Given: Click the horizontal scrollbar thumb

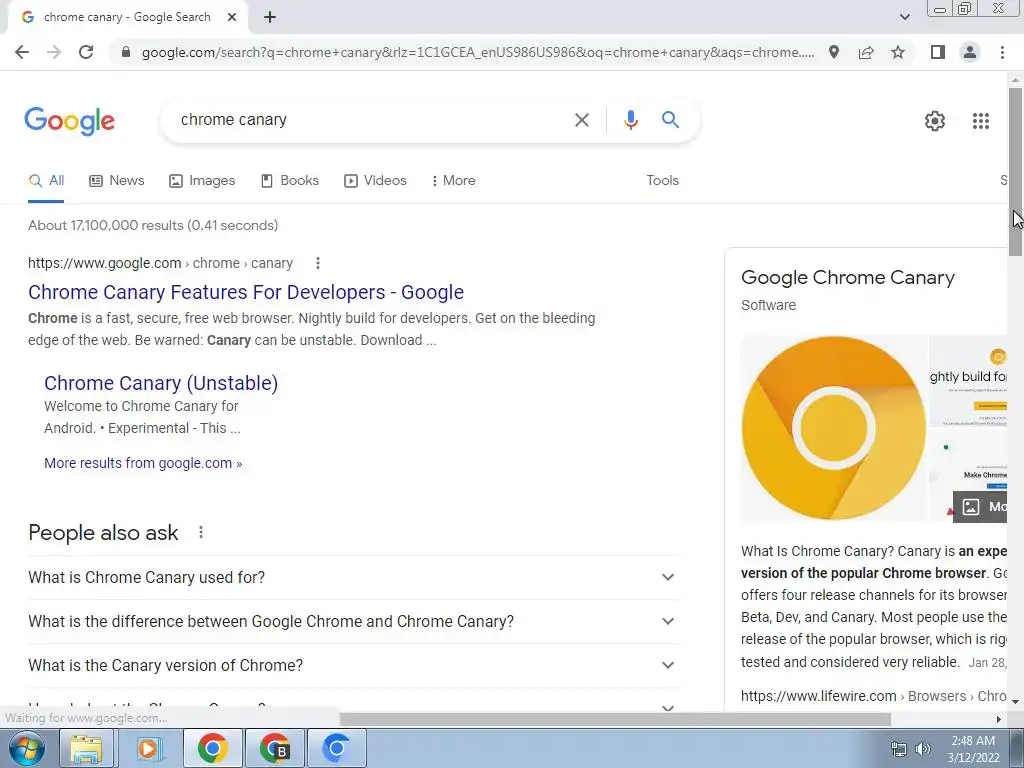Looking at the screenshot, I should click(615, 719).
